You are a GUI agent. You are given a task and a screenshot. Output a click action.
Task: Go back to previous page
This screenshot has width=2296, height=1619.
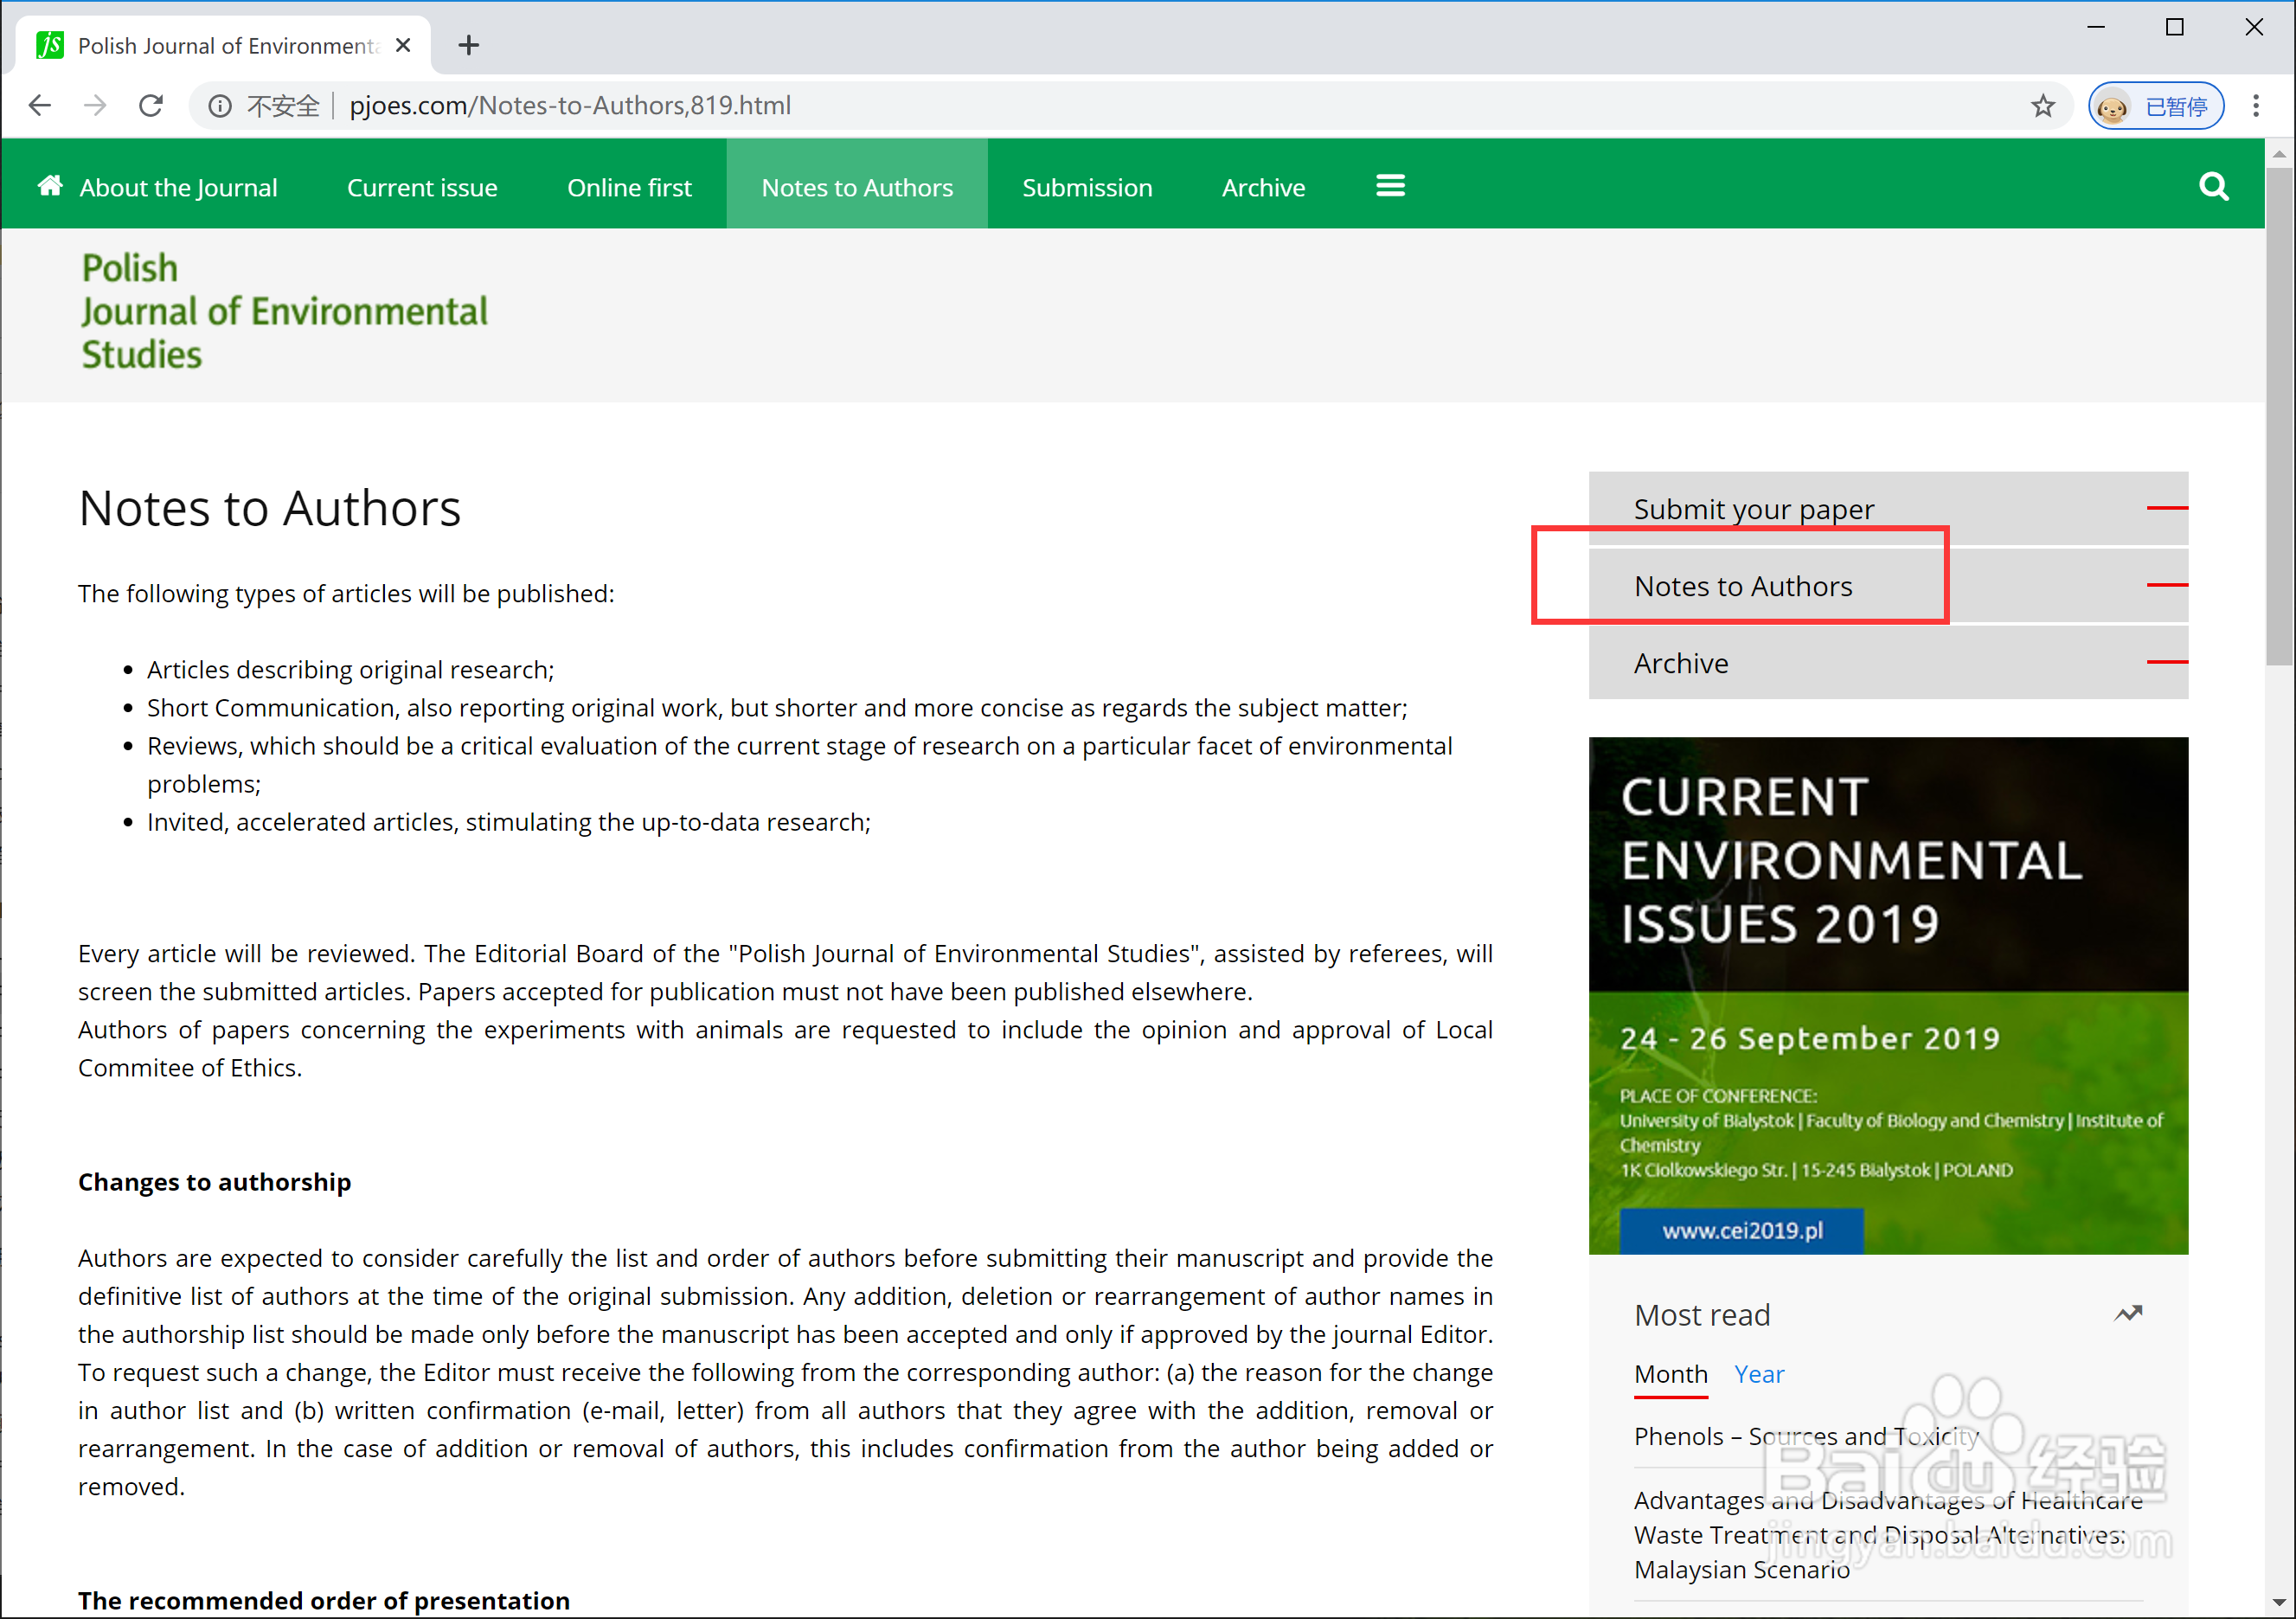pyautogui.click(x=40, y=106)
